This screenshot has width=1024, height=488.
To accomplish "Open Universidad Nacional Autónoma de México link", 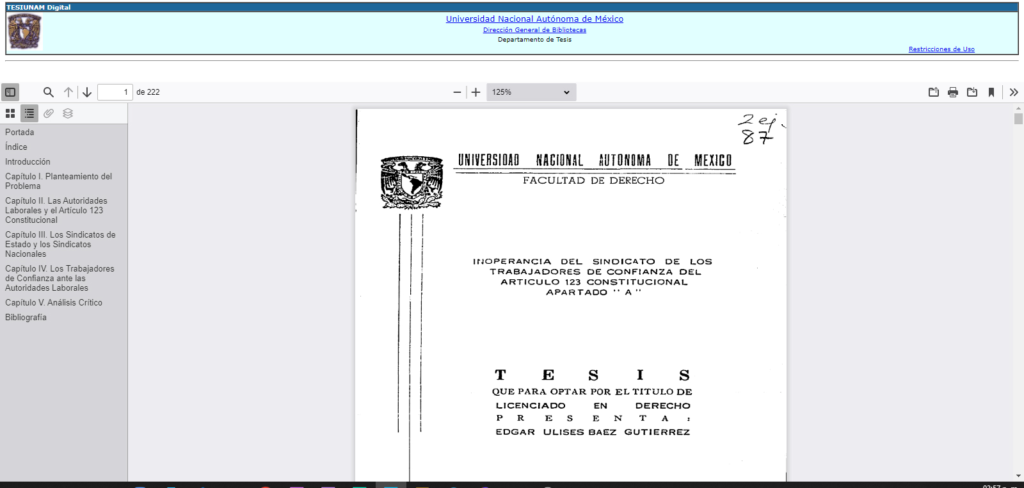I will click(x=534, y=19).
